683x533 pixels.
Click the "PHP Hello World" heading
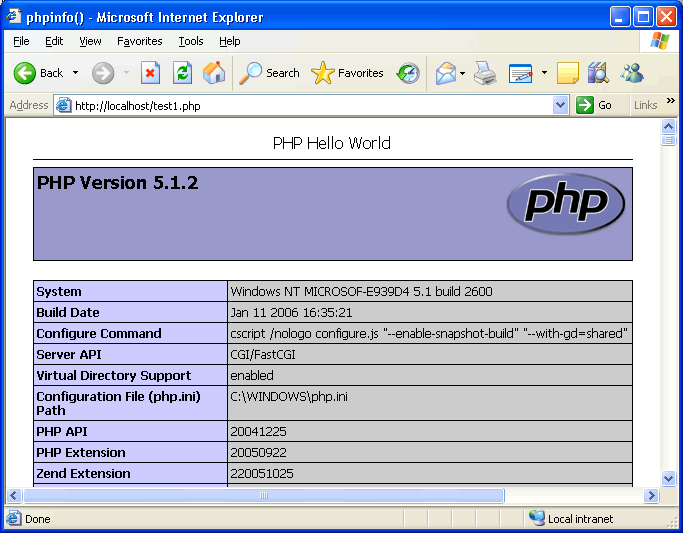[x=332, y=143]
